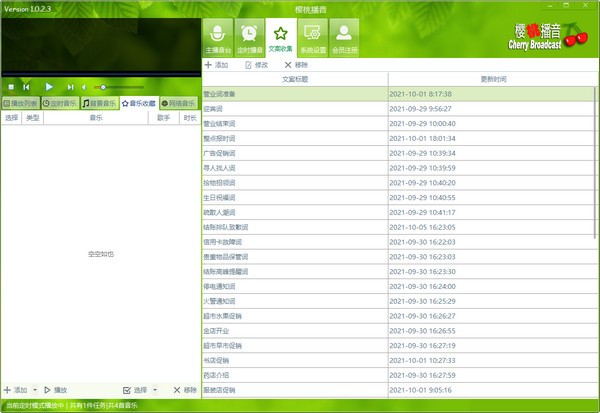Select the 迎宾词 row
The width and height of the screenshot is (600, 413).
pos(399,109)
